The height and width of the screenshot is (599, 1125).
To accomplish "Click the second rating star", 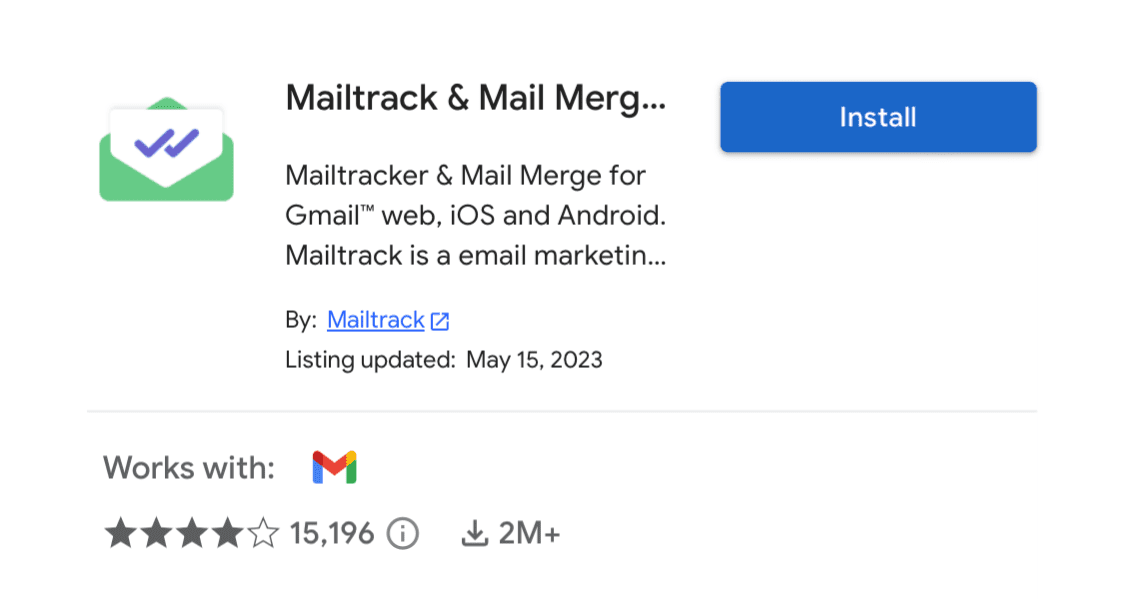I will pos(155,534).
